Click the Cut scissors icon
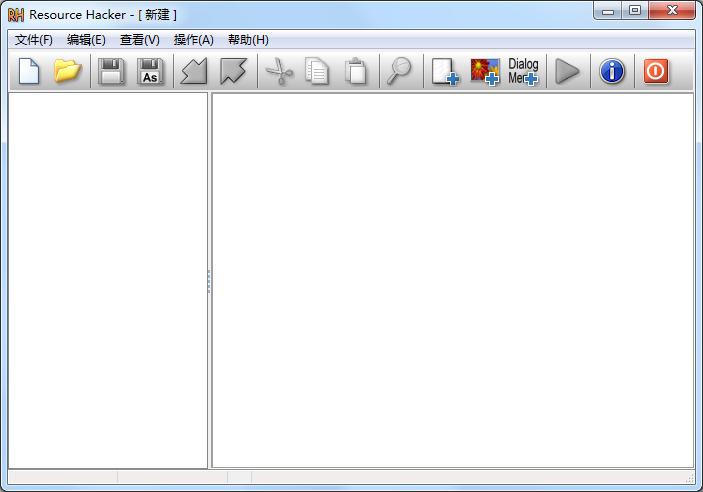 click(279, 71)
